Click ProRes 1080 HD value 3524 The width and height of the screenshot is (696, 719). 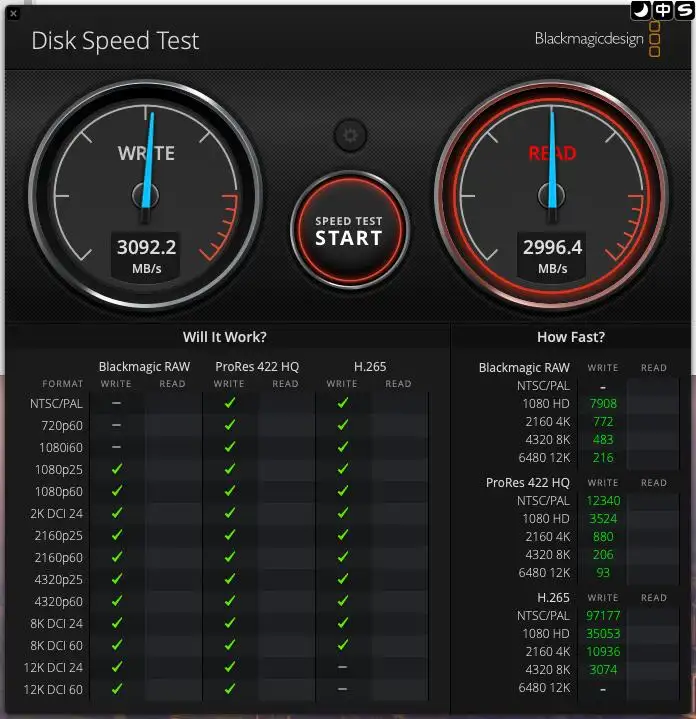(x=603, y=519)
